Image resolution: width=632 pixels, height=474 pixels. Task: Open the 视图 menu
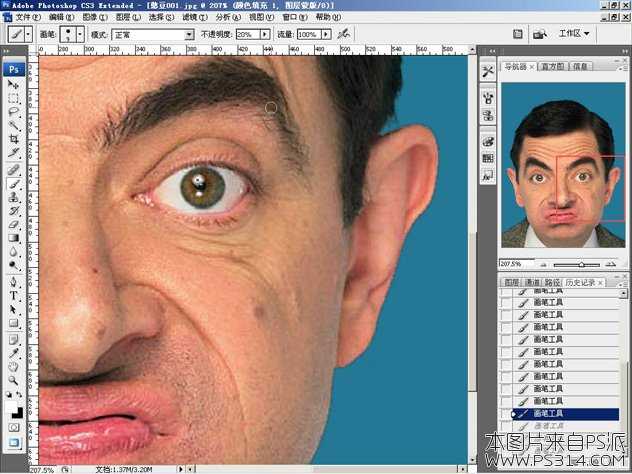(x=261, y=17)
